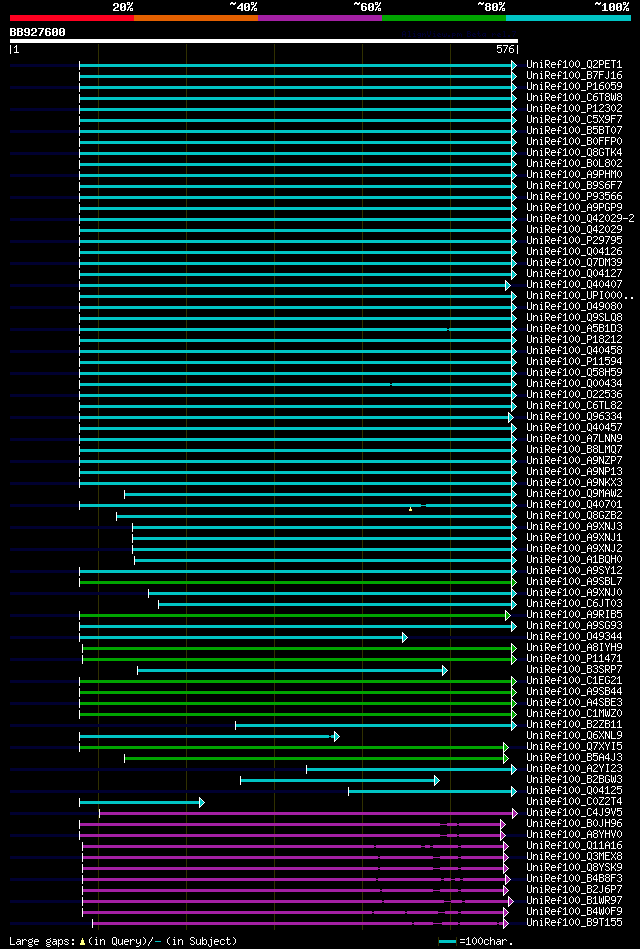Screen dimensions: 640x949
Task: Click the white BB927600 query length bar
Action: [264, 41]
